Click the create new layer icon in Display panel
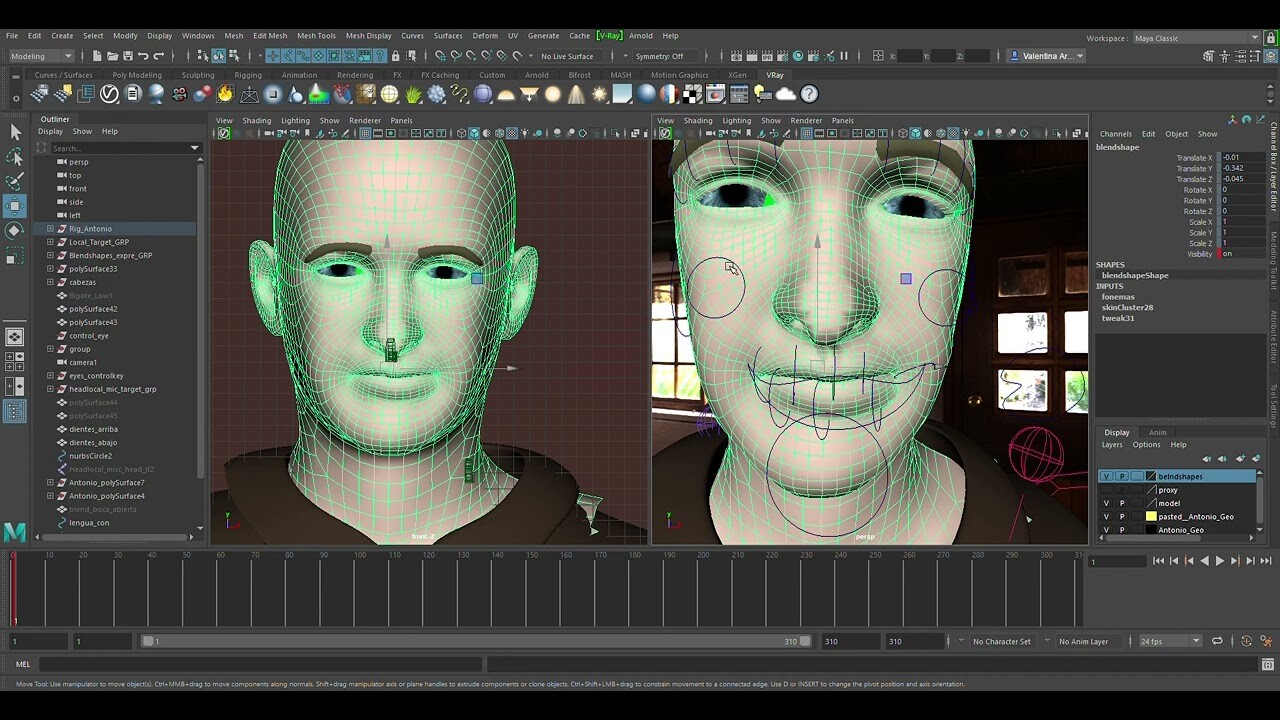Image resolution: width=1280 pixels, height=720 pixels. [1240, 458]
